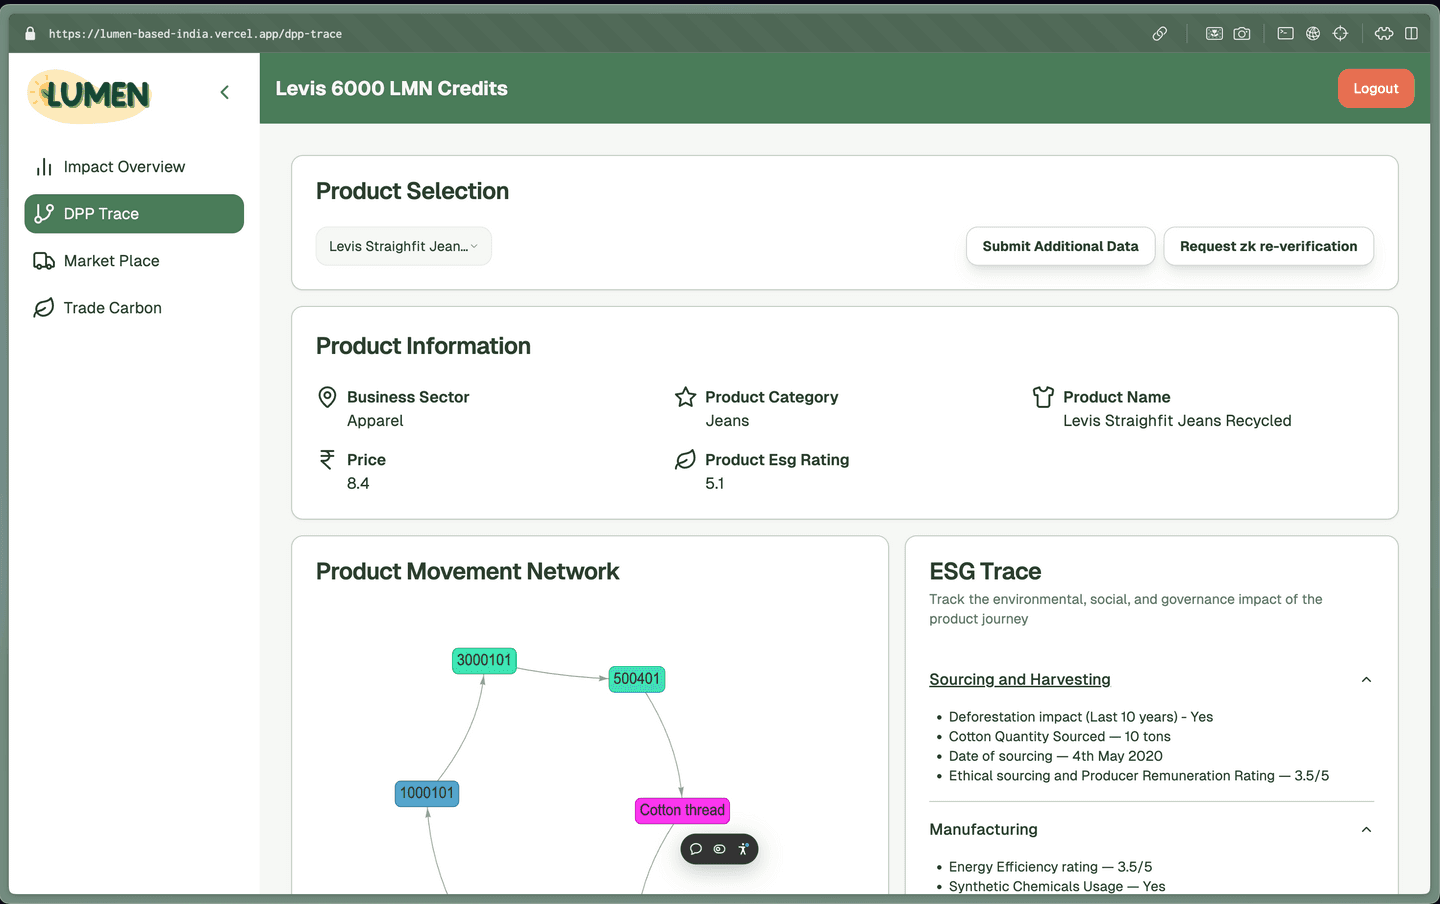Image resolution: width=1440 pixels, height=904 pixels.
Task: Click the Price rupee icon
Action: 327,460
